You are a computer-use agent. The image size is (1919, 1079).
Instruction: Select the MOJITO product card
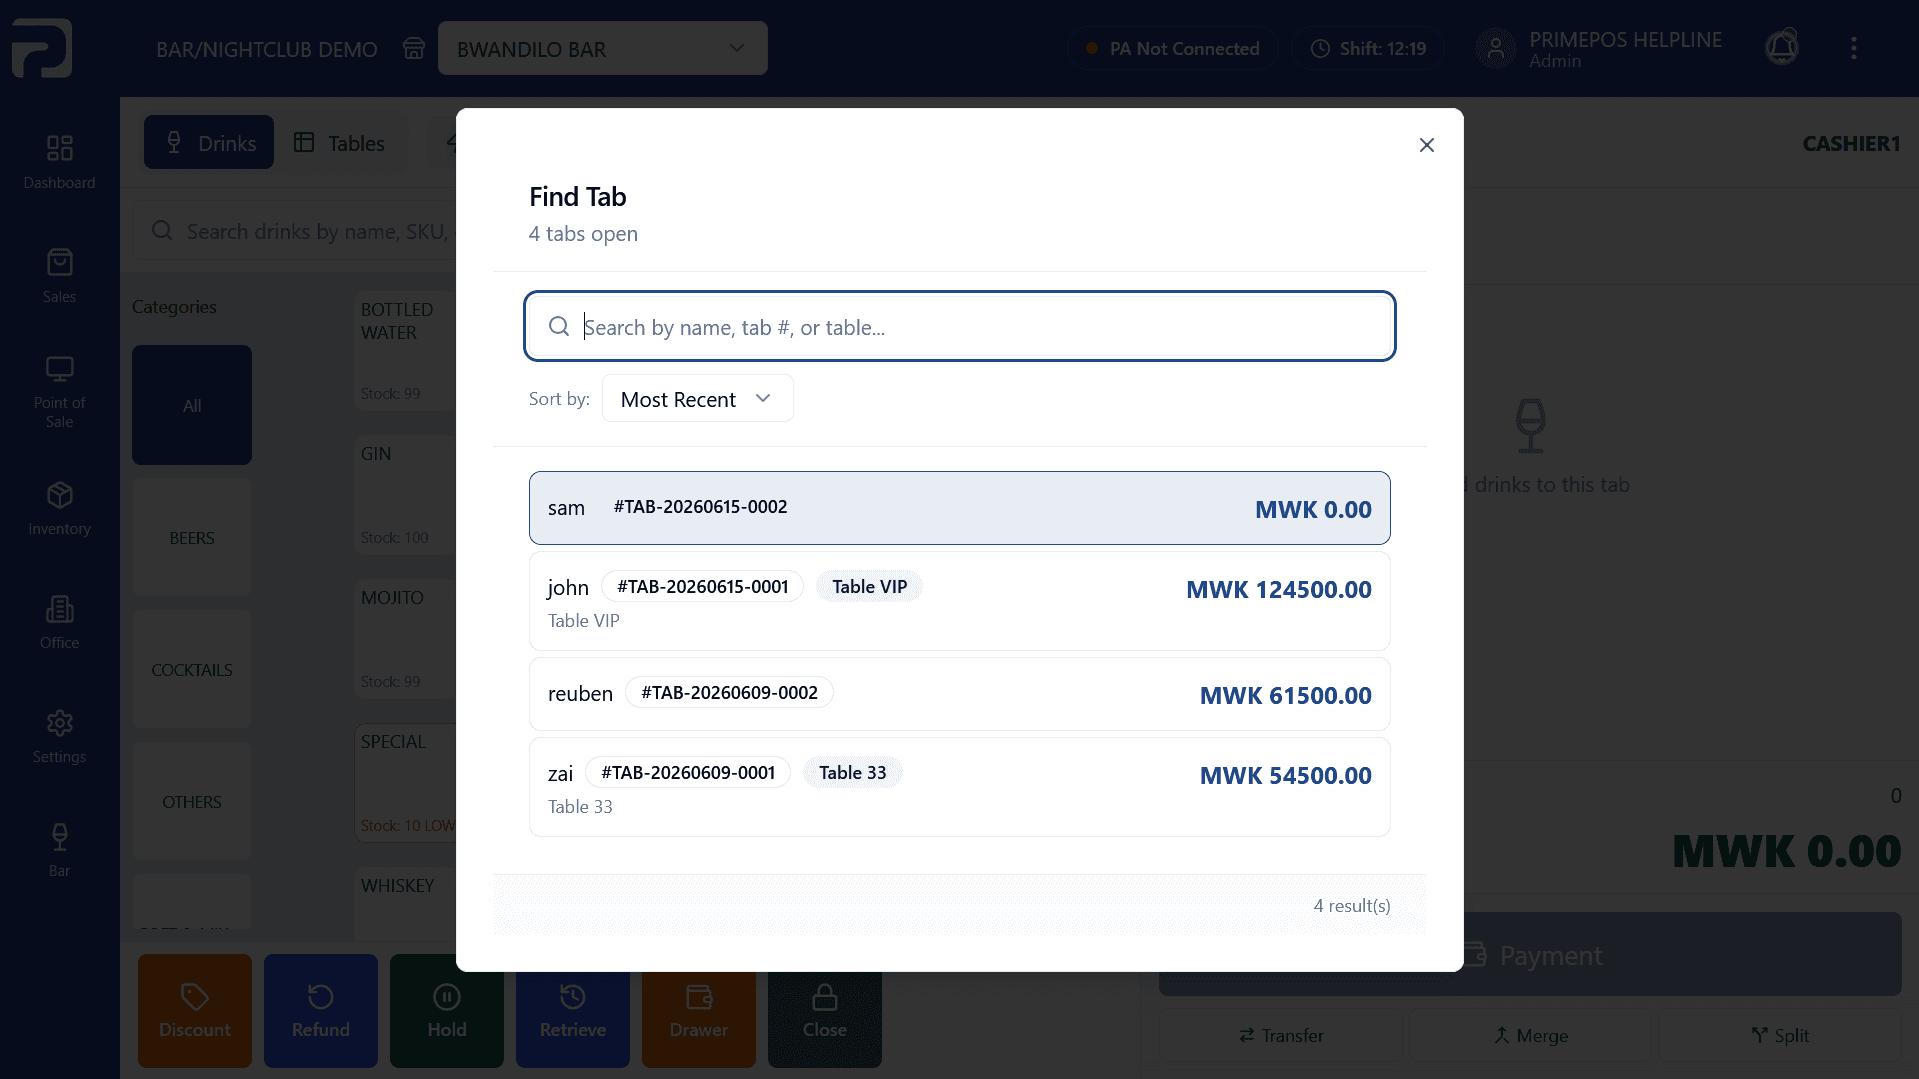(405, 637)
